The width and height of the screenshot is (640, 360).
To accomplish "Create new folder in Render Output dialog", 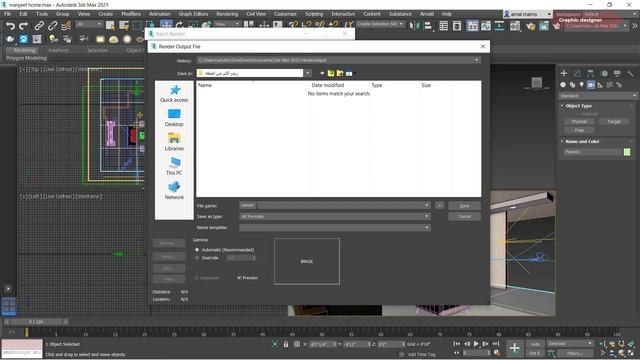I will tap(340, 73).
